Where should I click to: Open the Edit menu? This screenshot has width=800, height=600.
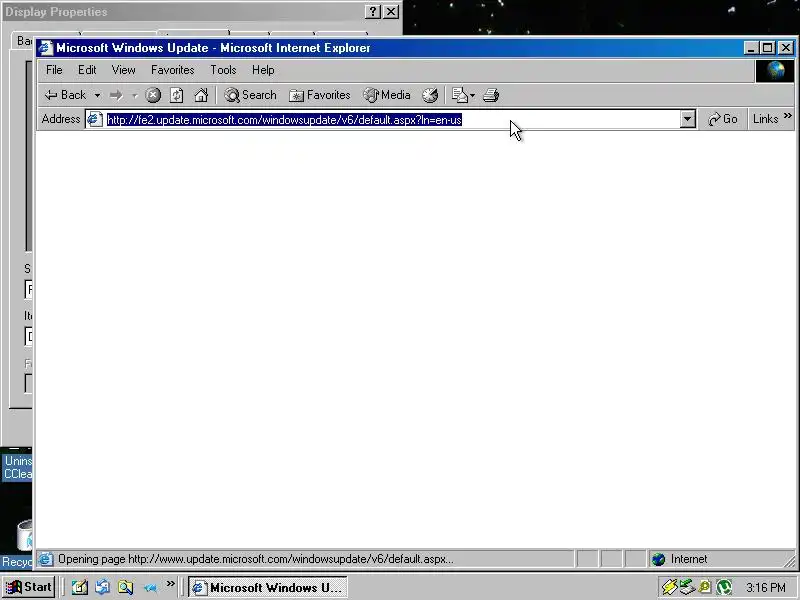(x=87, y=70)
